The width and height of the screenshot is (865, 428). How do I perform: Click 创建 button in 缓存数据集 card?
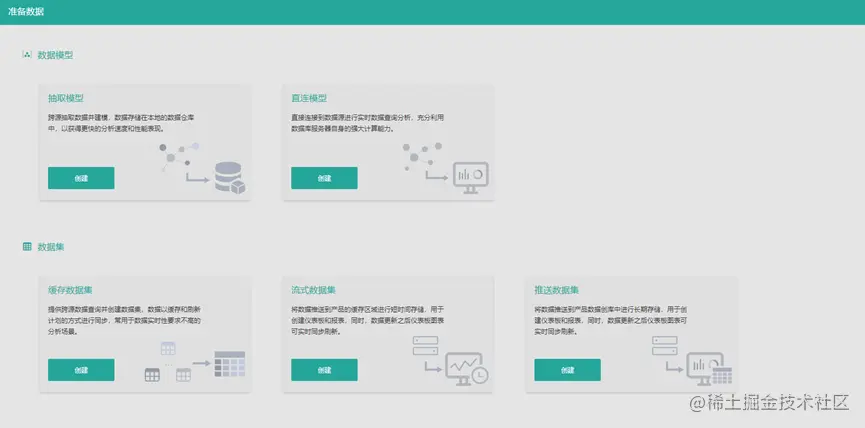[81, 370]
